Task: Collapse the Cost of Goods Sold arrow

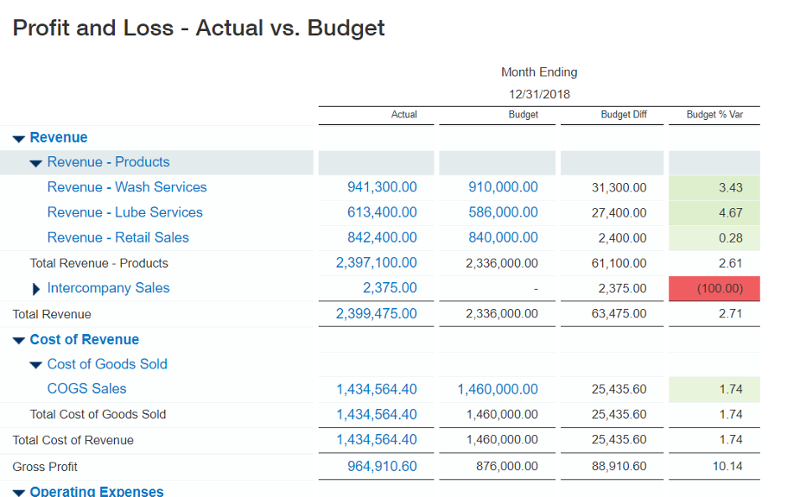Action: (x=36, y=365)
